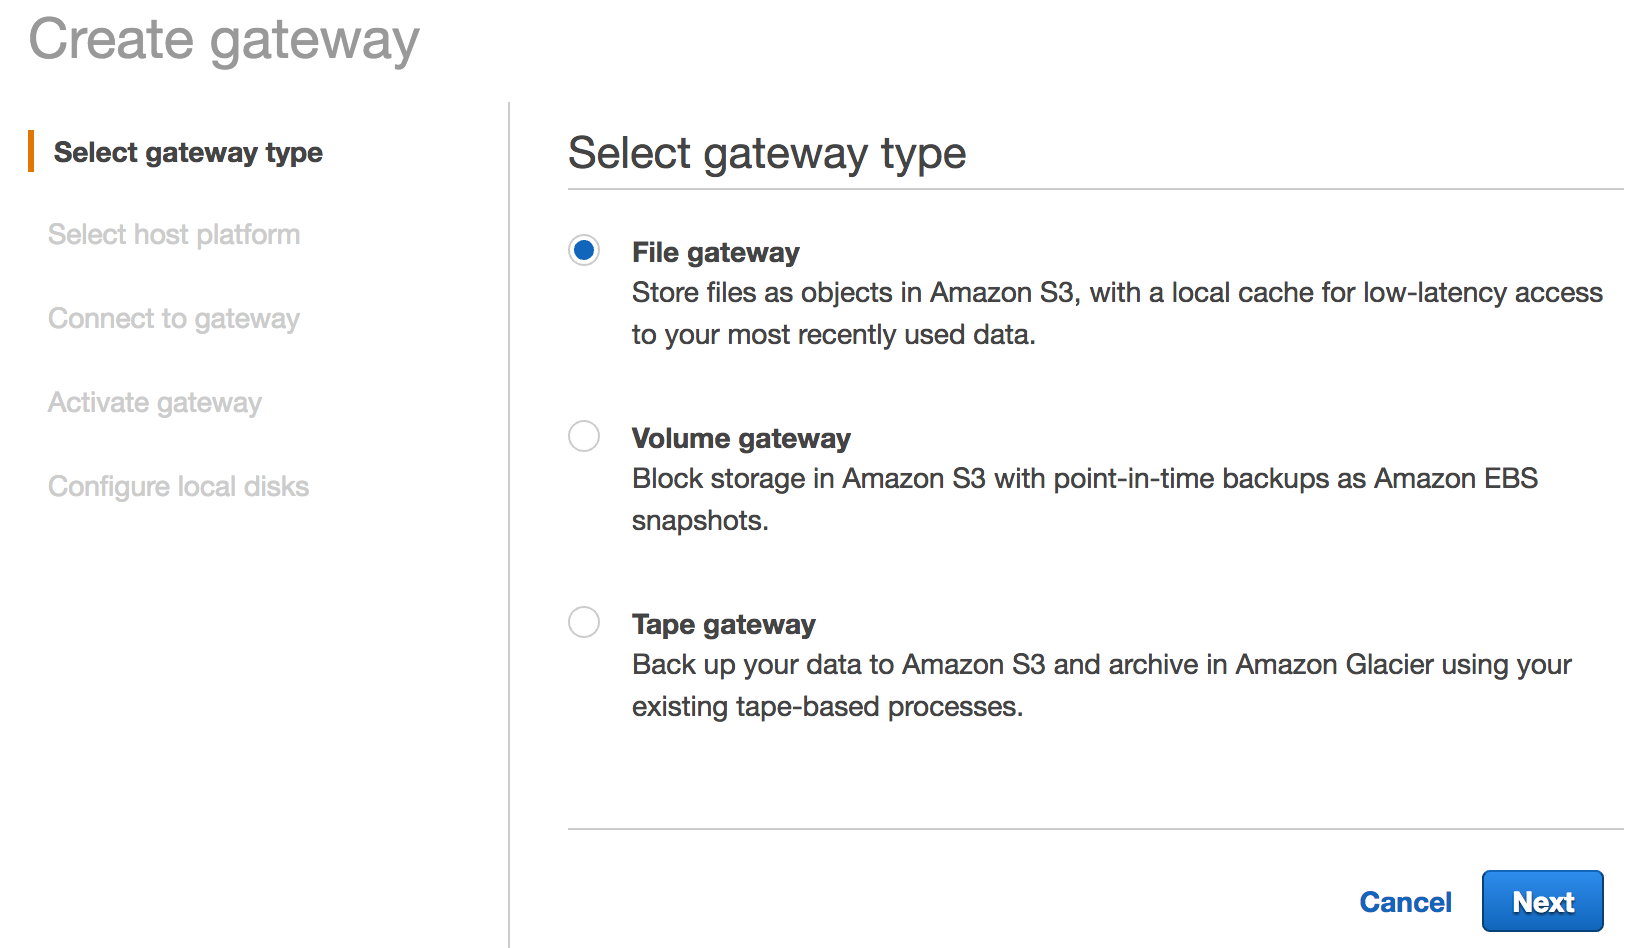The image size is (1636, 948).
Task: Jump to the Connect to gateway step
Action: pyautogui.click(x=174, y=318)
